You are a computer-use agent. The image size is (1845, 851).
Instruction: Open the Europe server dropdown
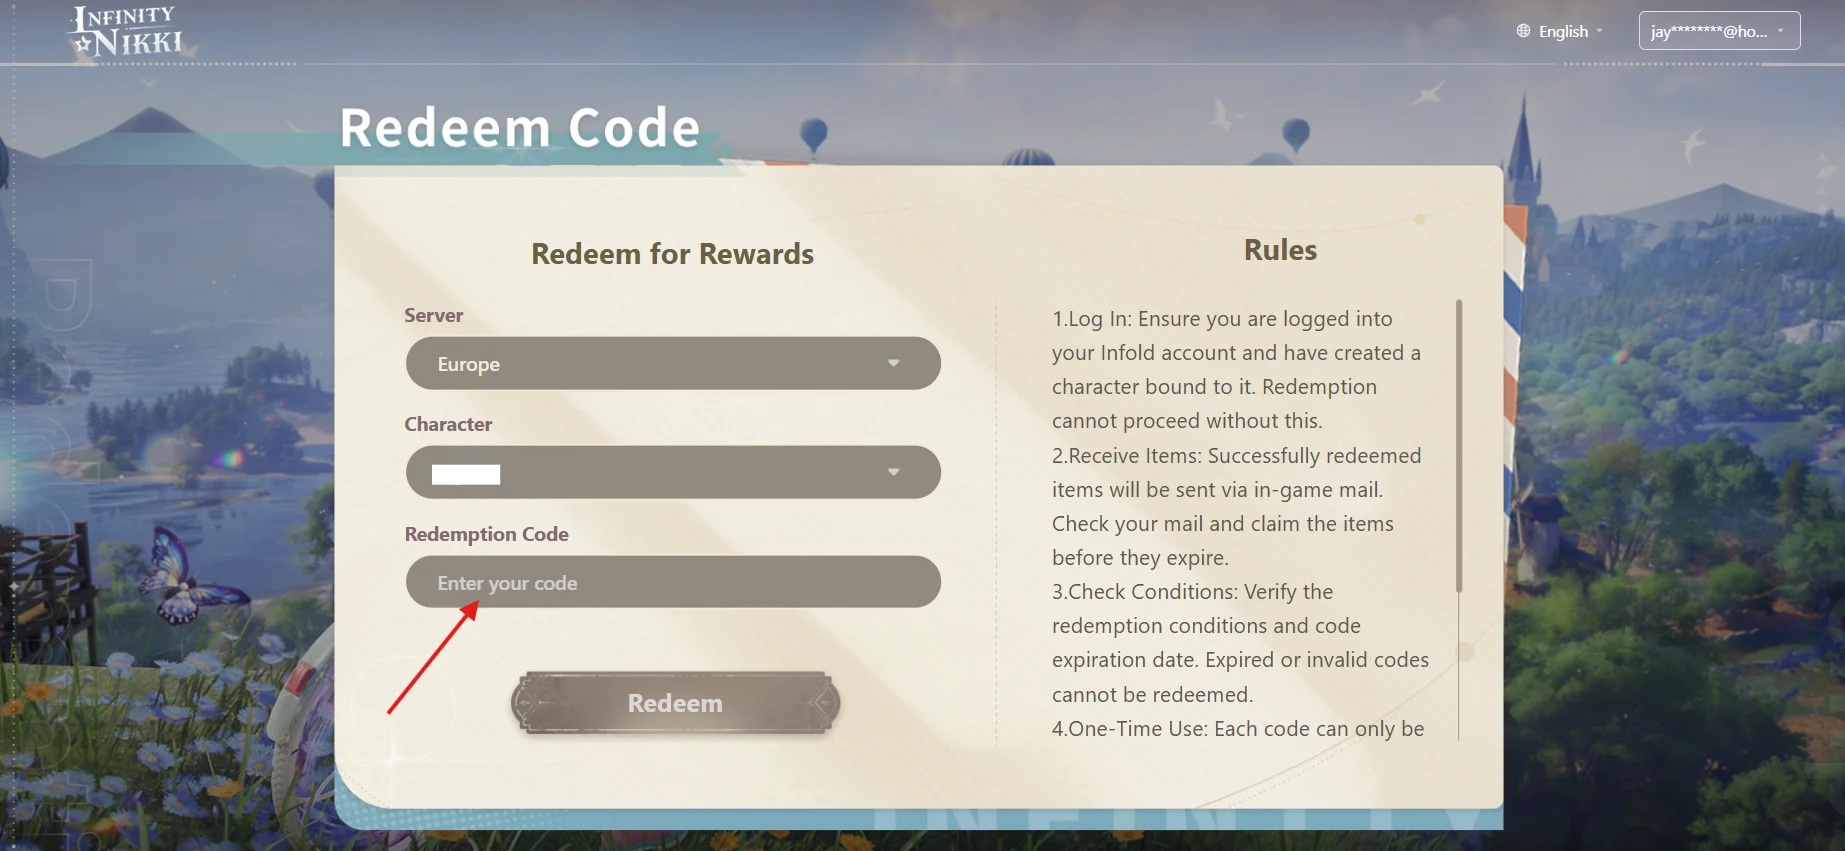point(673,363)
